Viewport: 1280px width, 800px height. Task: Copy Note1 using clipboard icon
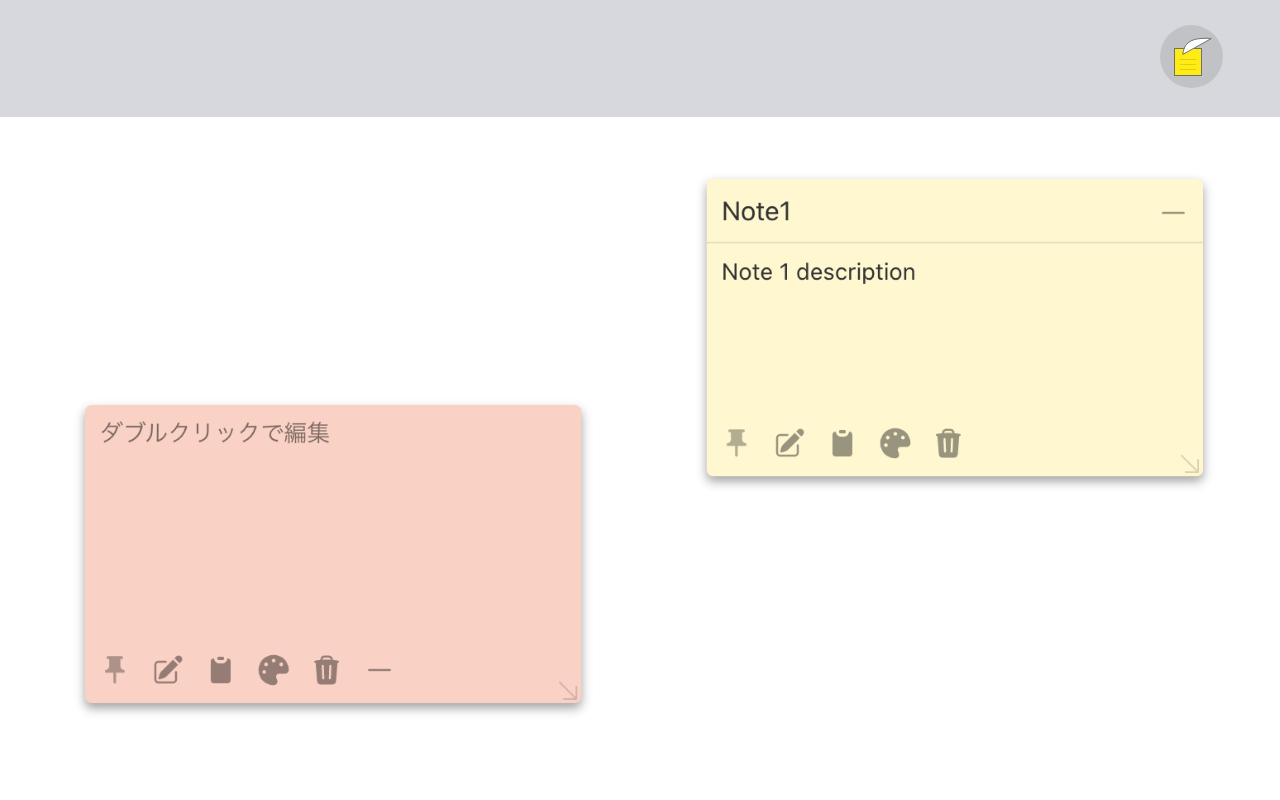tap(842, 443)
